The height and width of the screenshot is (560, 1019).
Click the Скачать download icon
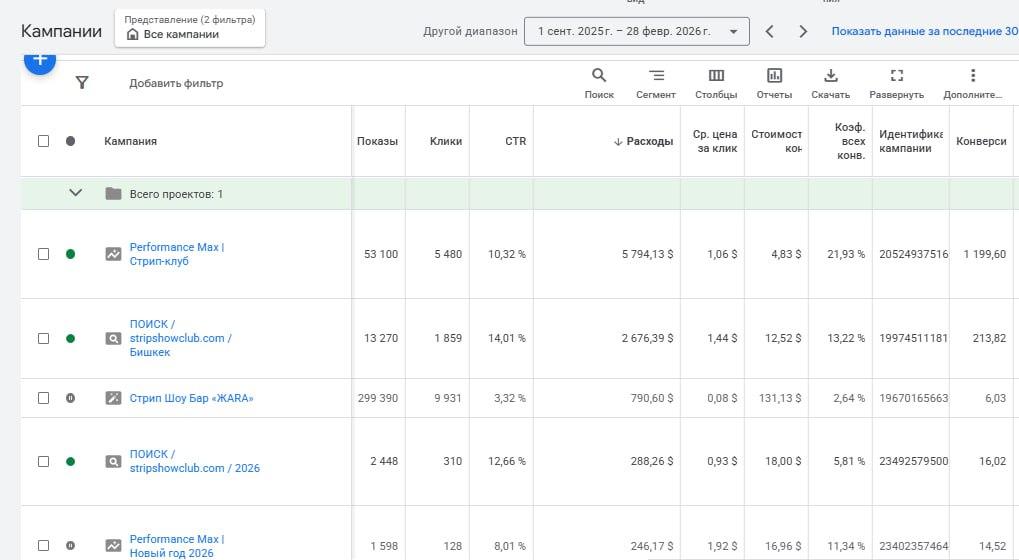pos(830,76)
